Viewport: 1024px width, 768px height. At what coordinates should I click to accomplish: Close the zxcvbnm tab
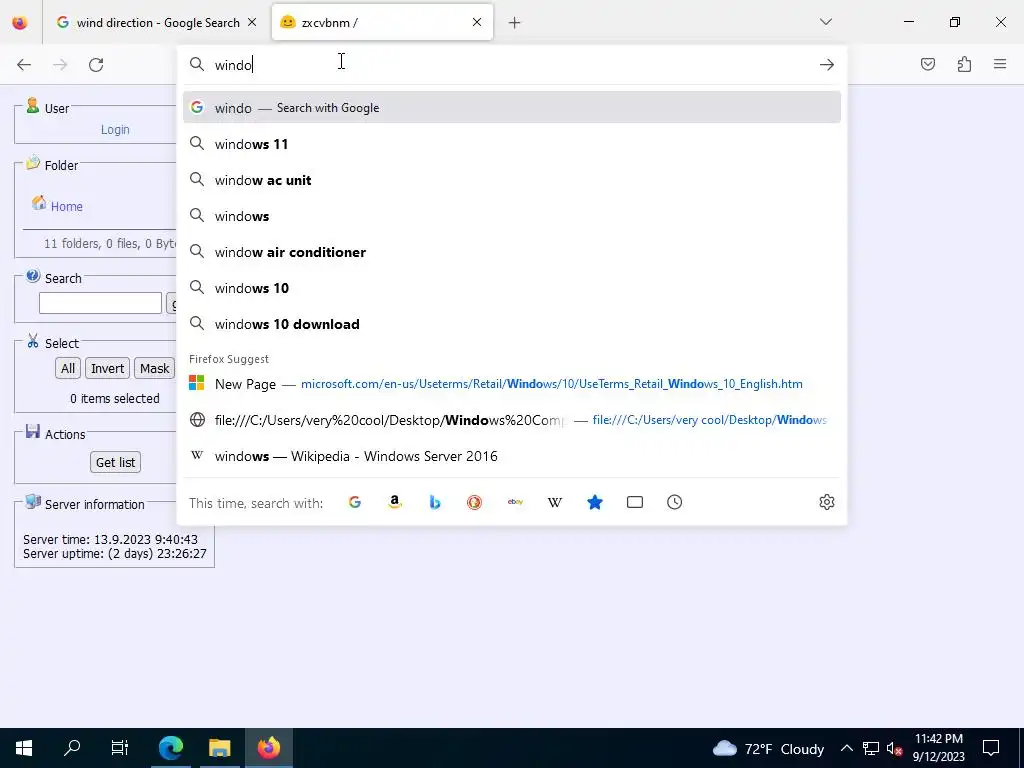click(477, 22)
